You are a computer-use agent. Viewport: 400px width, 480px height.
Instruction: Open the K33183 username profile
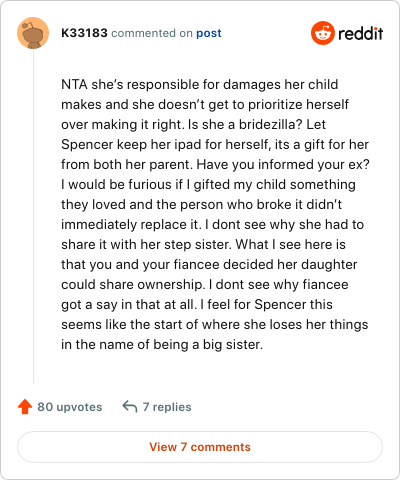point(84,33)
